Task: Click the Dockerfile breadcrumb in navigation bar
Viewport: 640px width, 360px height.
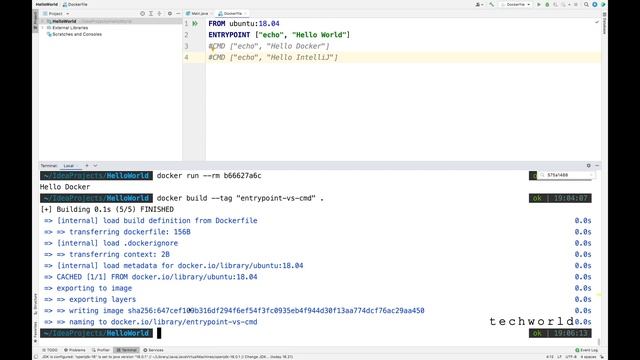Action: [x=75, y=4]
